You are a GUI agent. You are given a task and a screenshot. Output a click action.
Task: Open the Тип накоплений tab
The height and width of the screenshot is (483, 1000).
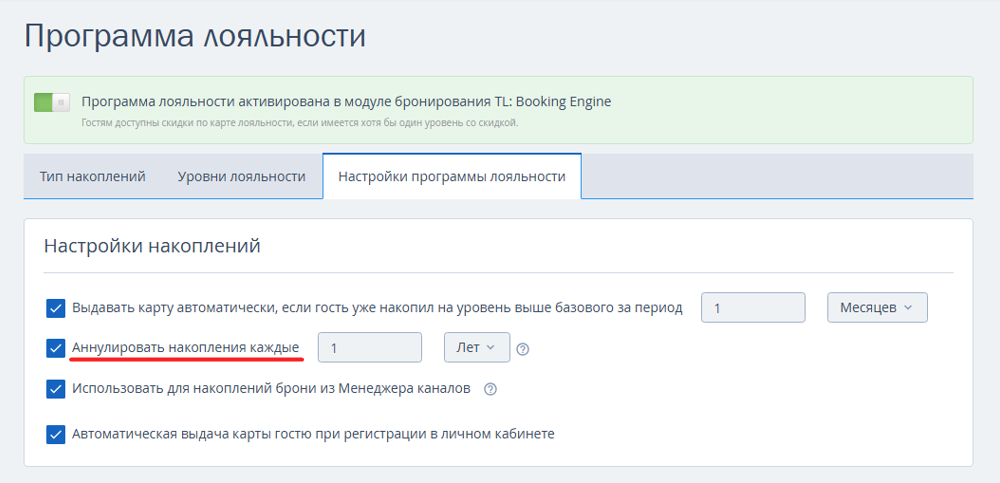click(92, 177)
